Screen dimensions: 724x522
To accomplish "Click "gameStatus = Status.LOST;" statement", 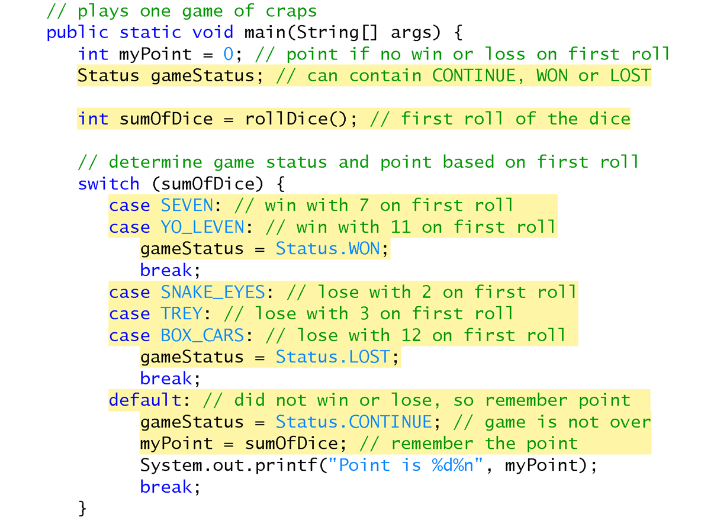I will (x=270, y=357).
